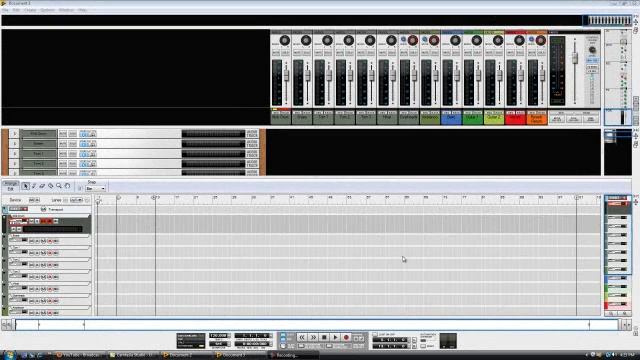640x360 pixels.
Task: Click the Stop transport button
Action: coord(324,338)
